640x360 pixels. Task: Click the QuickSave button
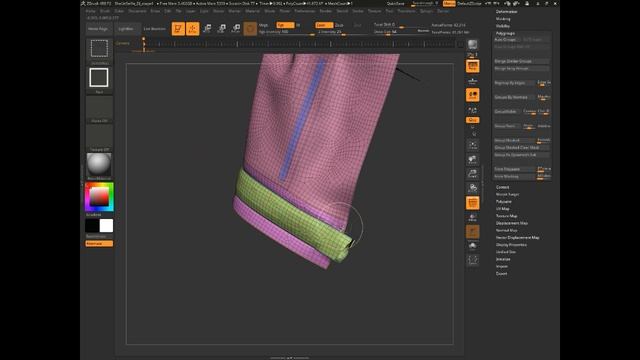point(395,4)
